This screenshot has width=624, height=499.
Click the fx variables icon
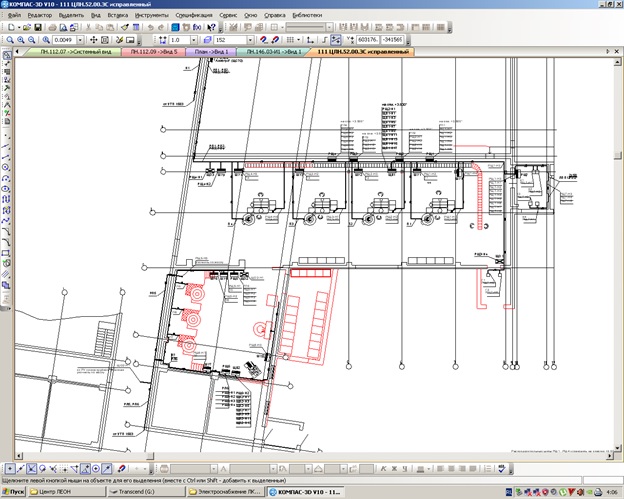point(197,27)
